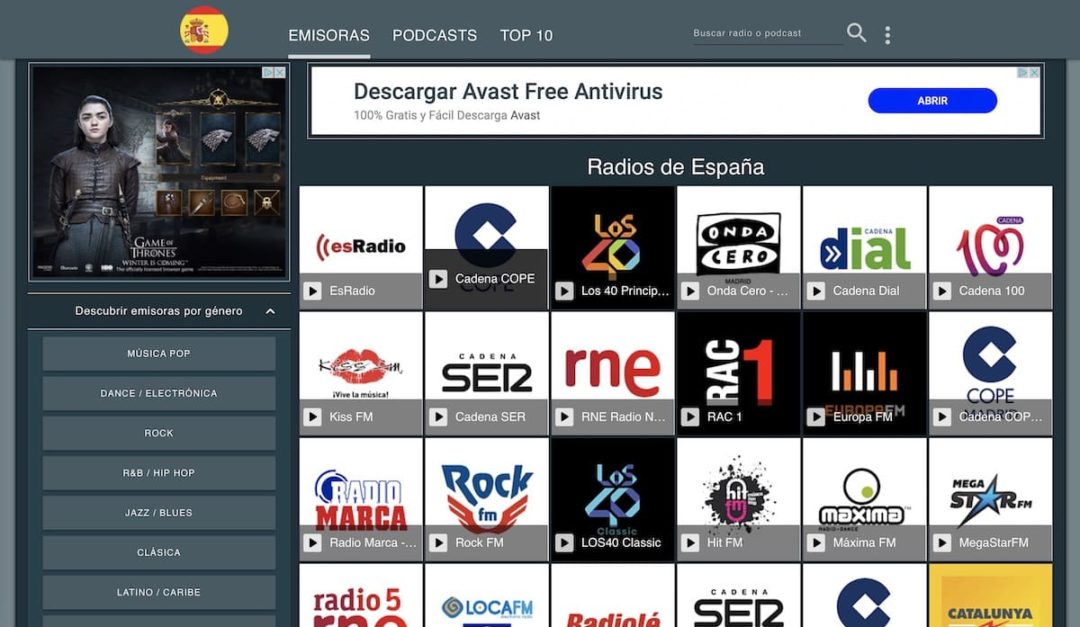Click ABRIR on the Avast advertisement

click(x=932, y=101)
